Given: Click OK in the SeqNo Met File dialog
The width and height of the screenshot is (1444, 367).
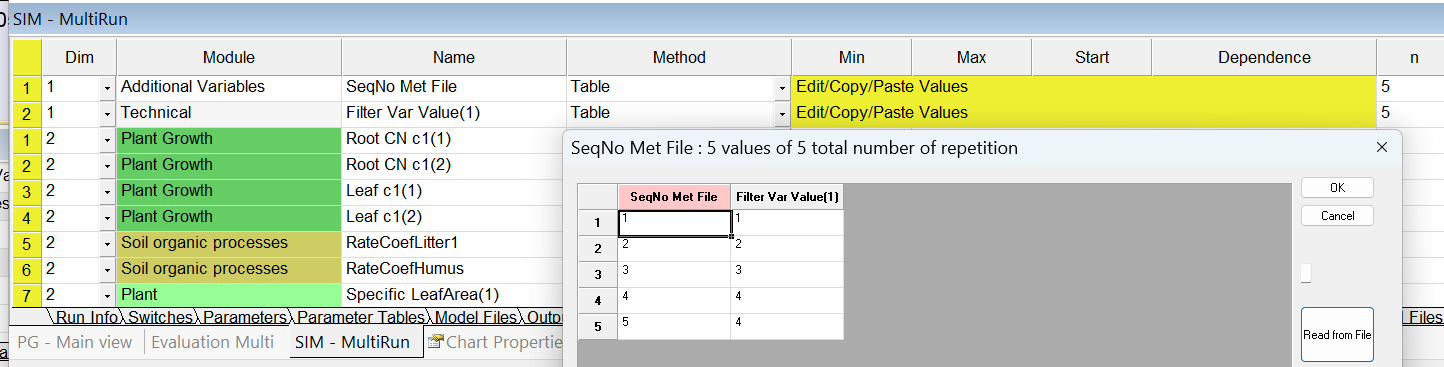Looking at the screenshot, I should 1337,188.
